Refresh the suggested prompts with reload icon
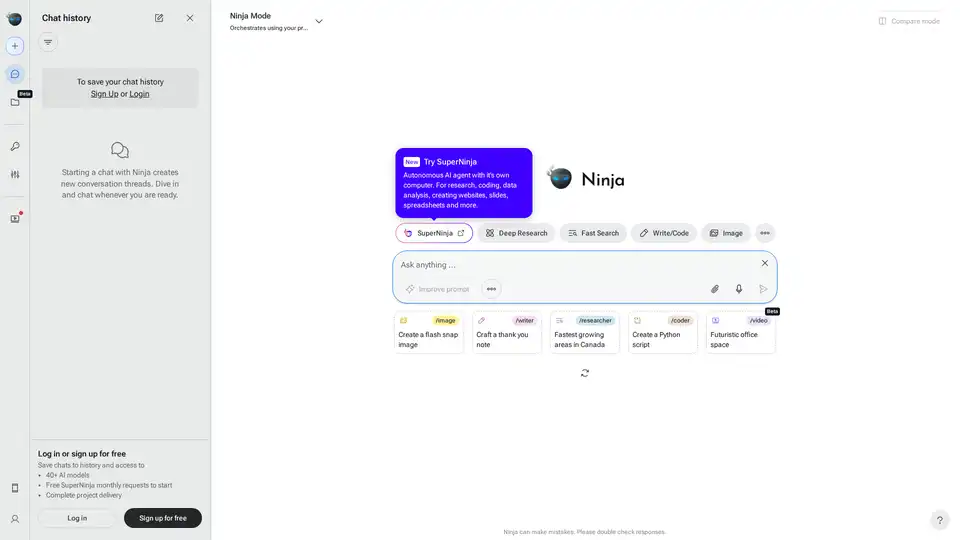 [x=585, y=373]
